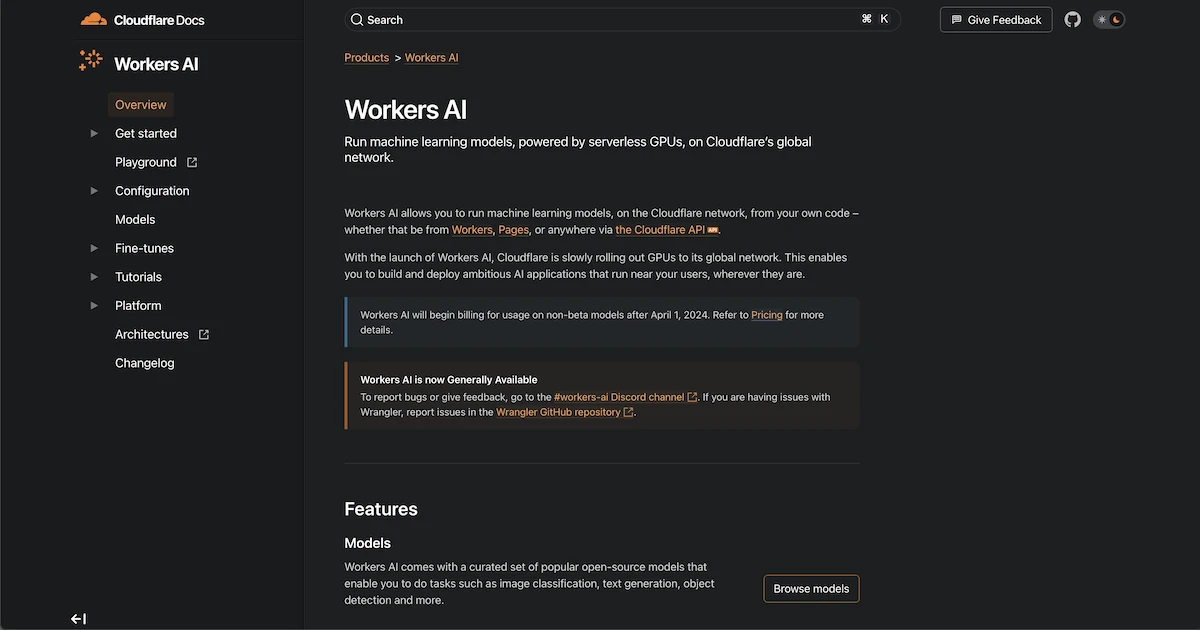Expand the Platform section
Viewport: 1200px width, 630px height.
click(x=93, y=305)
